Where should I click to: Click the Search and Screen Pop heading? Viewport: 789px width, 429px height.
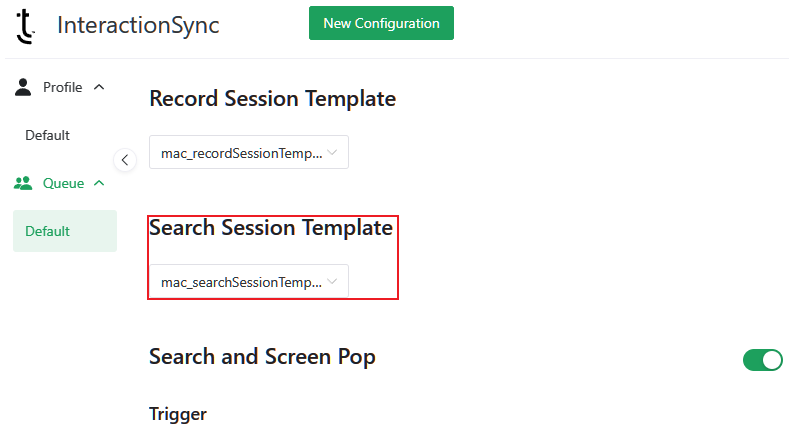point(262,357)
